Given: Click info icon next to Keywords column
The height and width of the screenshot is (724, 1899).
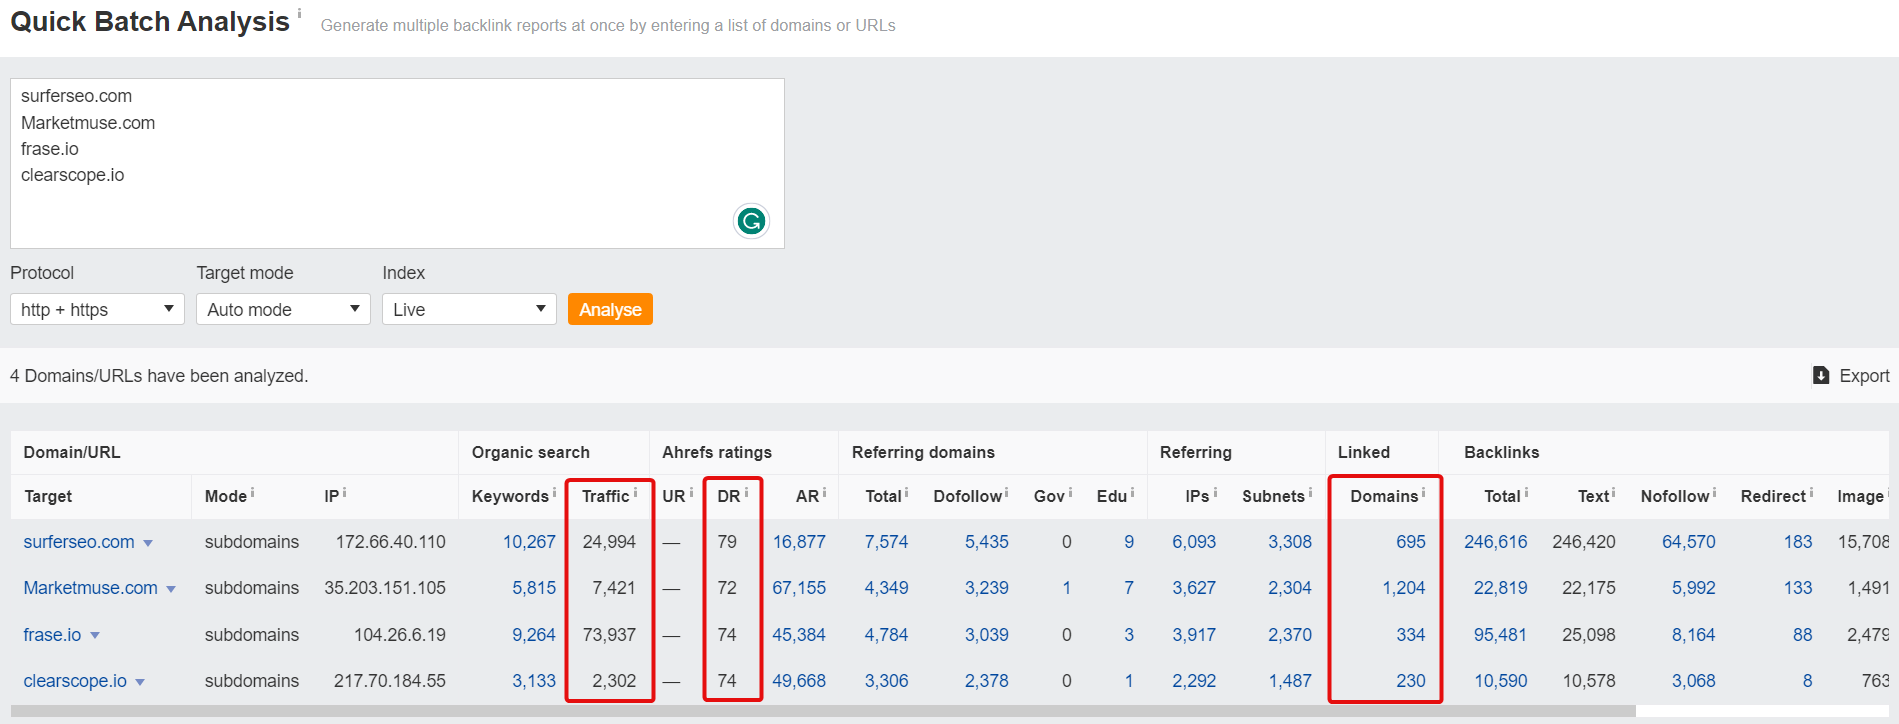Looking at the screenshot, I should click(x=554, y=492).
